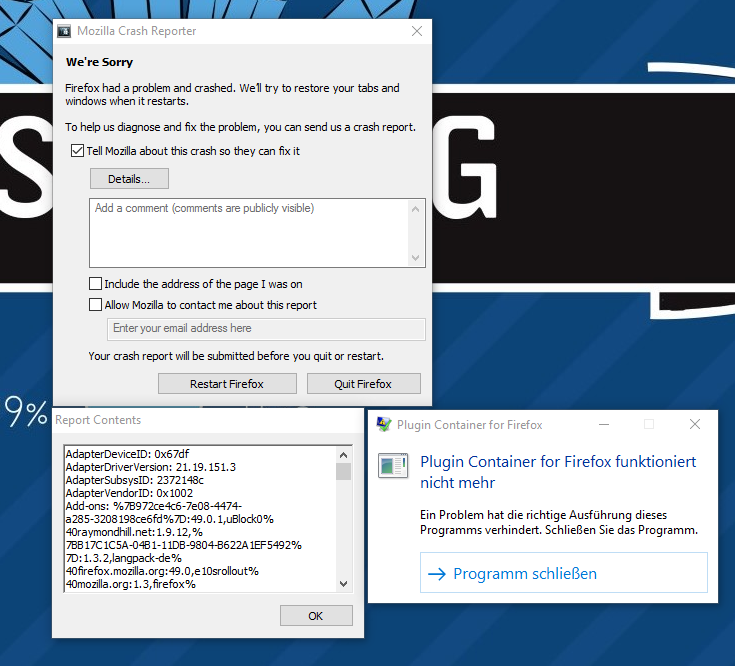Click the line 'AdapterSubsysID: 2372148c'
735x666 pixels.
[135, 480]
